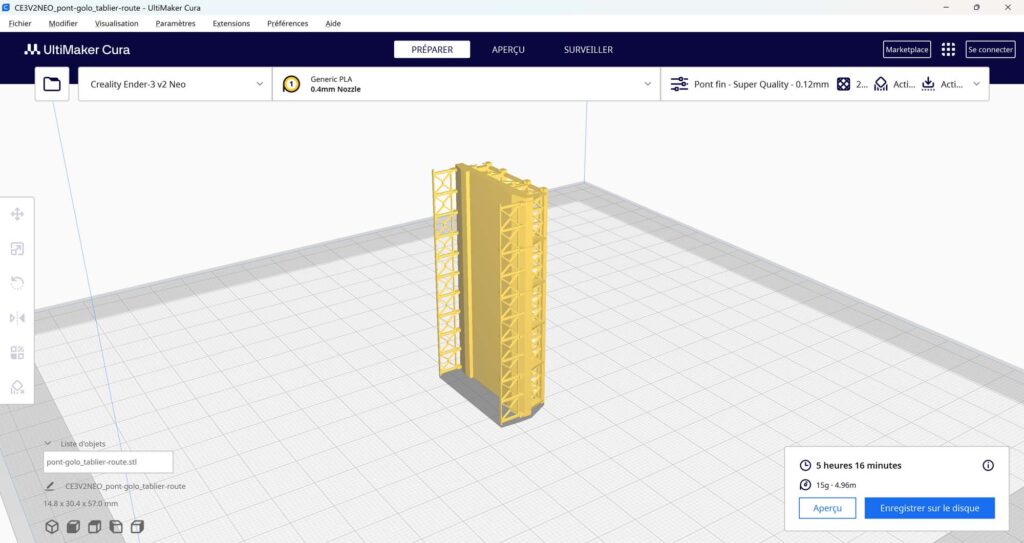The width and height of the screenshot is (1024, 543).
Task: Select the Scale tool
Action: click(17, 249)
